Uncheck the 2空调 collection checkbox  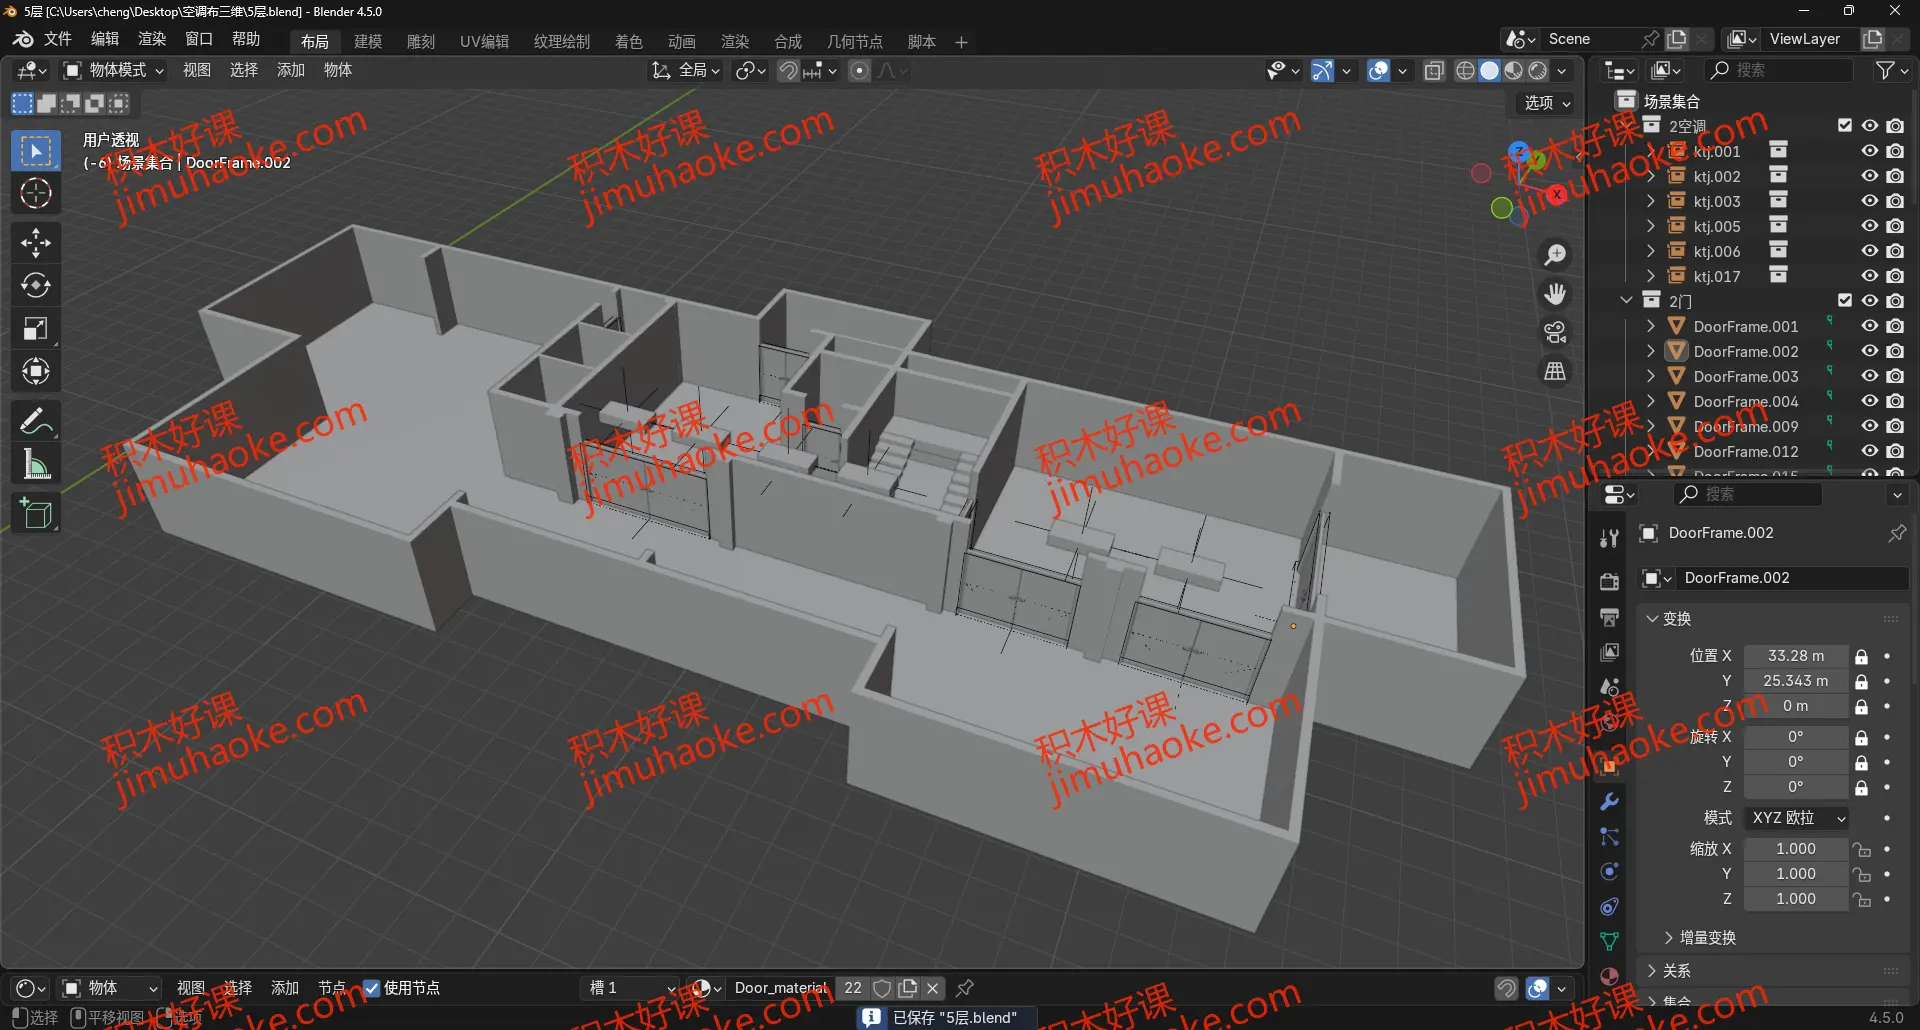[1845, 125]
